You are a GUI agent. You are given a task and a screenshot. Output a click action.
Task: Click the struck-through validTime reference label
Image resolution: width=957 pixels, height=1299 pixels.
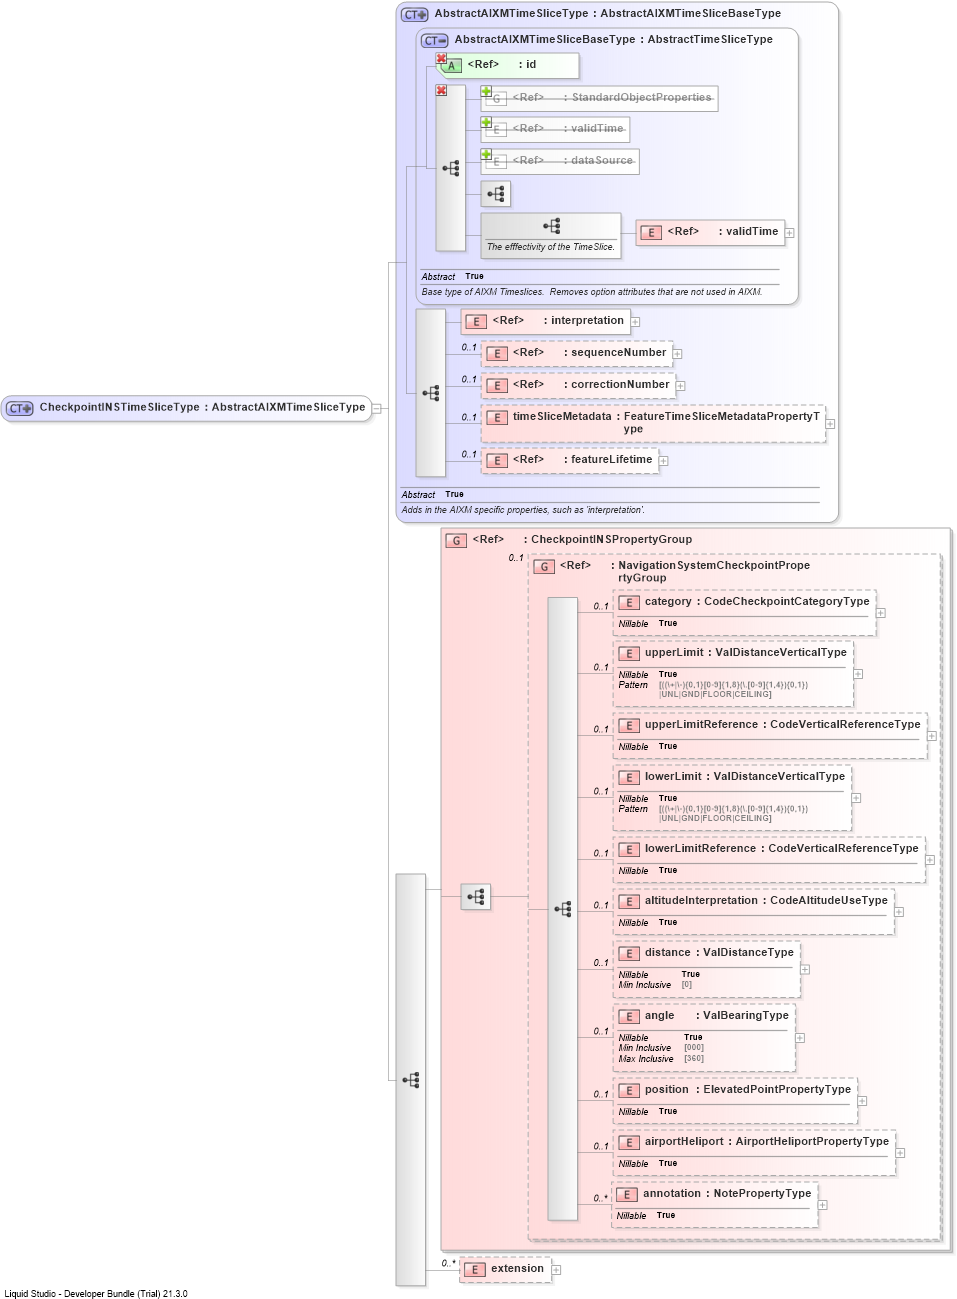(x=568, y=129)
